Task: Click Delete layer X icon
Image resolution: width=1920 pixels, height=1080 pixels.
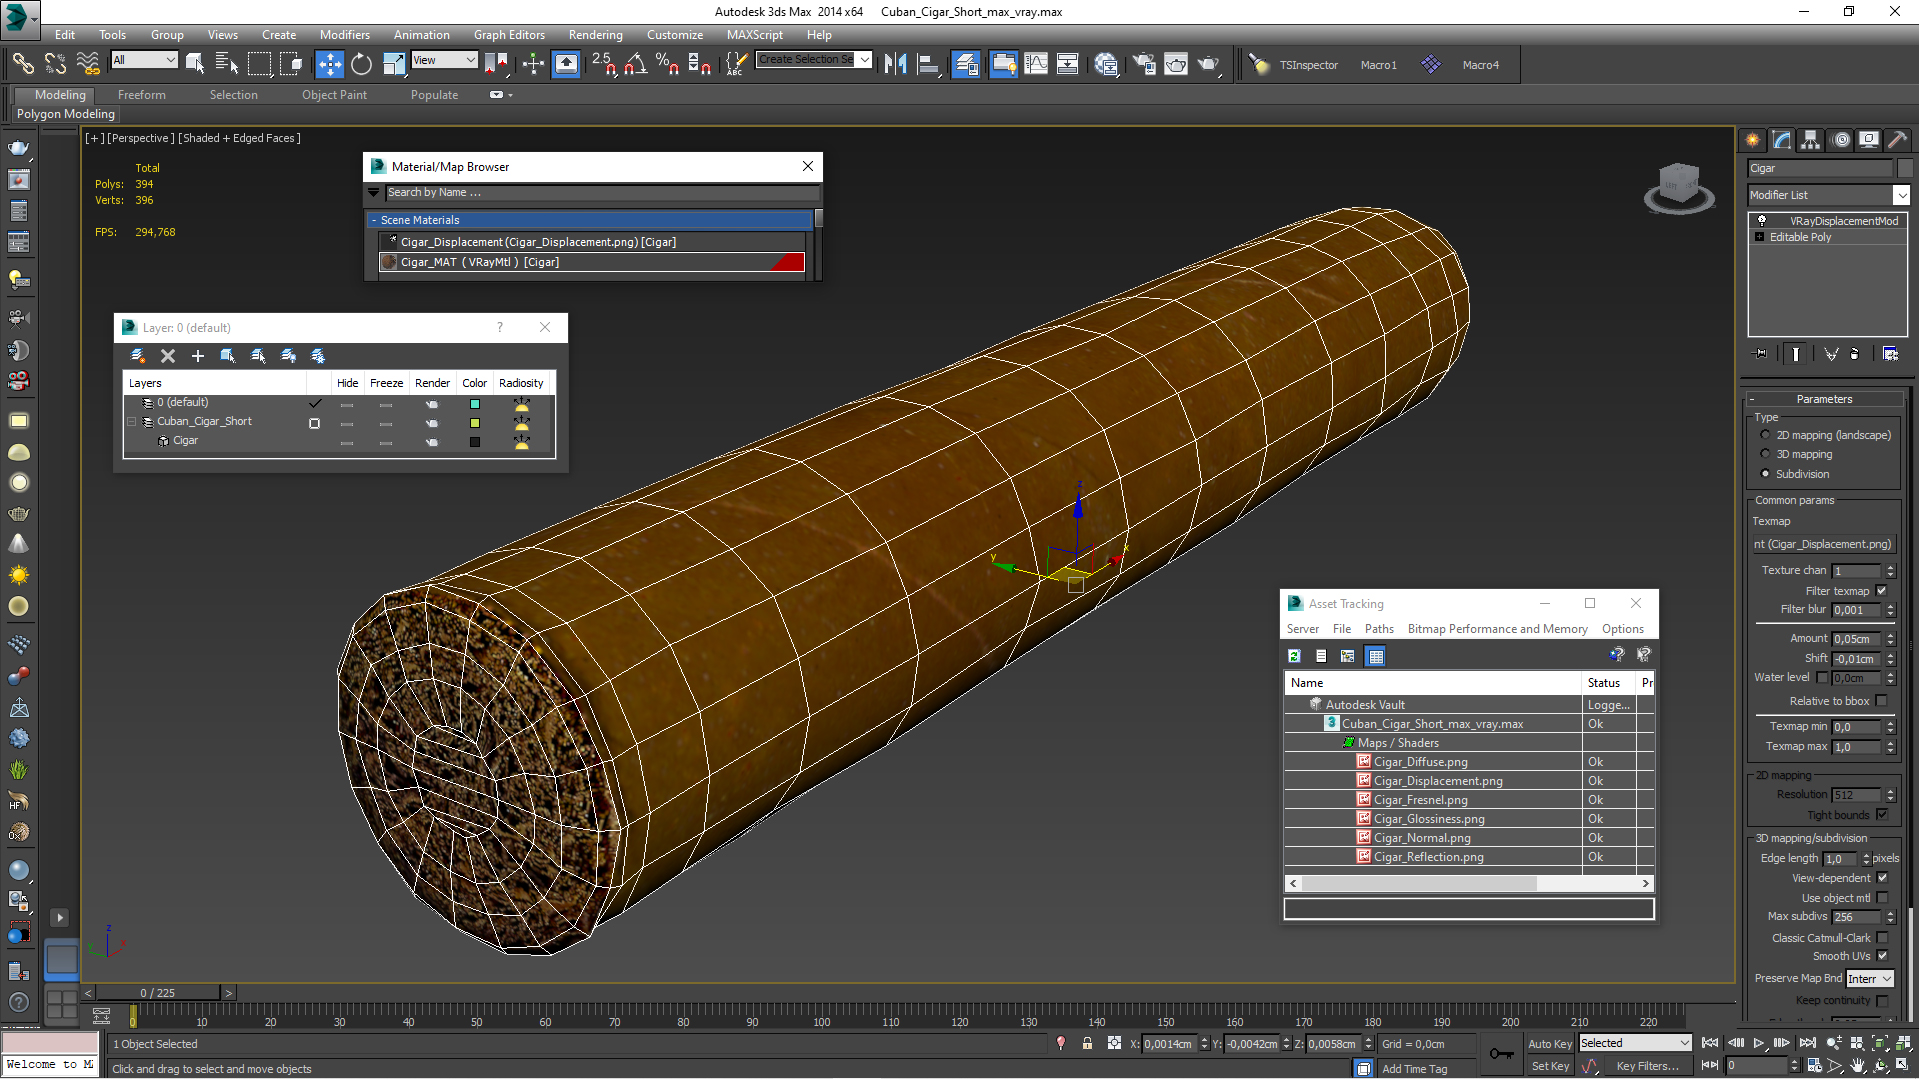Action: (168, 356)
